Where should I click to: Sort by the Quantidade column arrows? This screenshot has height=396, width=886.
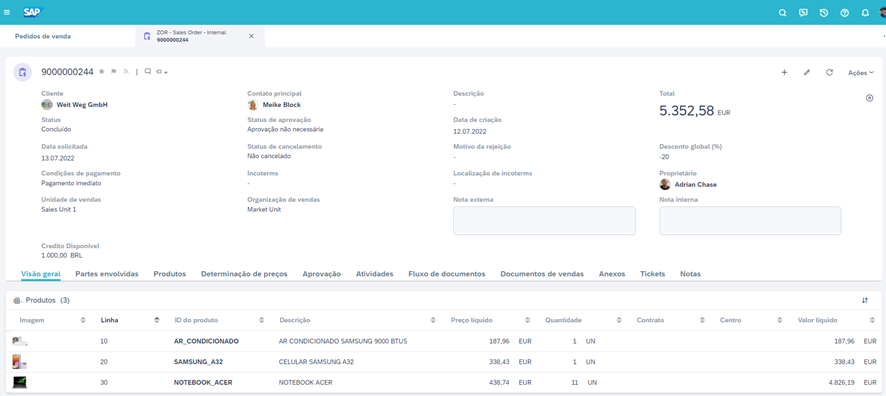(x=619, y=320)
